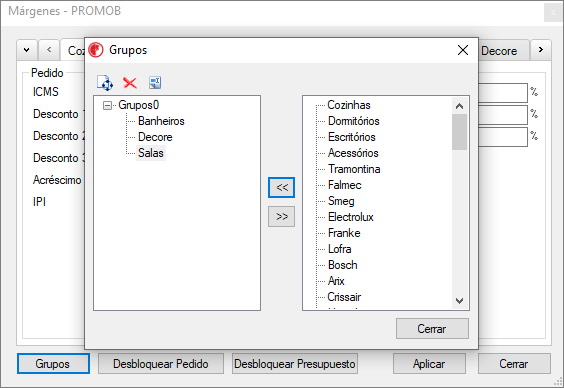The height and width of the screenshot is (388, 564).
Task: Click the >> move right button
Action: pyautogui.click(x=281, y=216)
